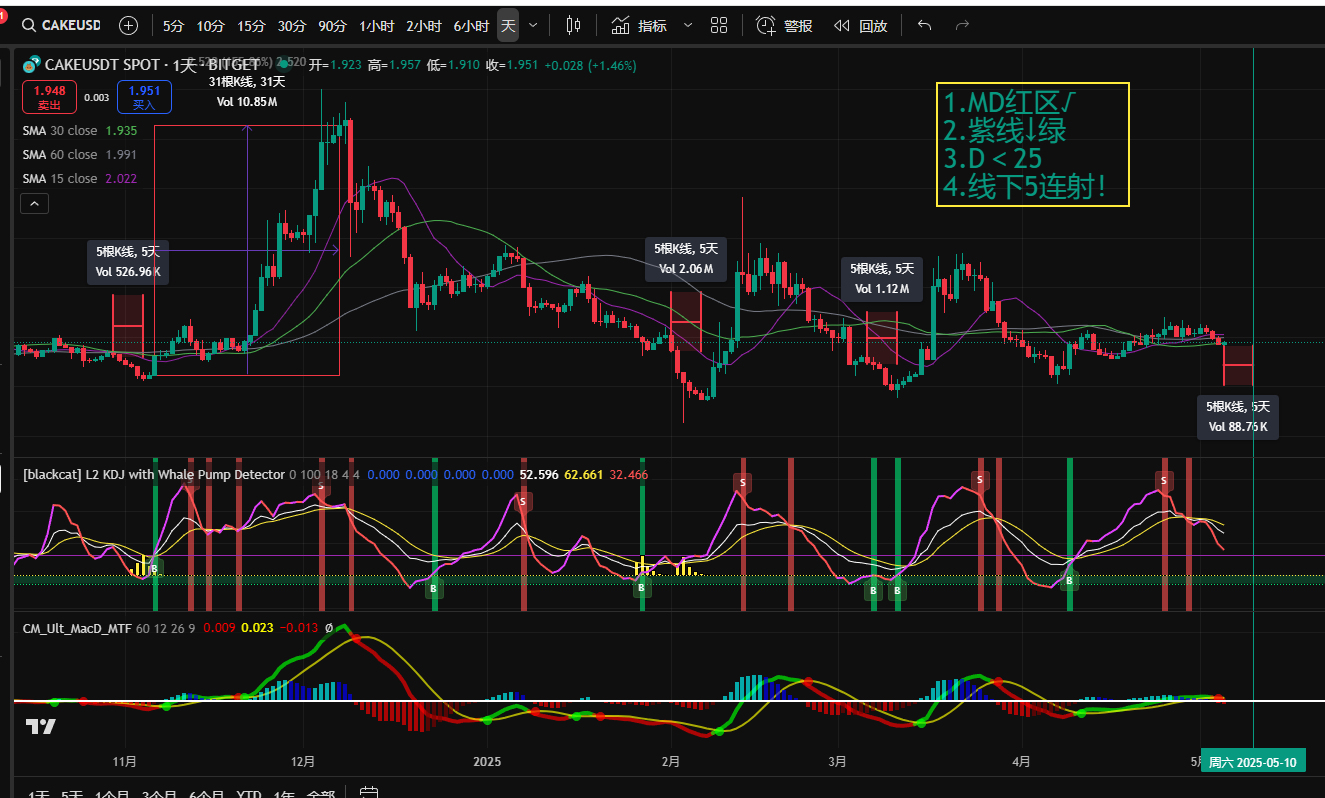Click the 周六 2025-05-10 date label
The width and height of the screenshot is (1325, 798).
[x=1252, y=762]
